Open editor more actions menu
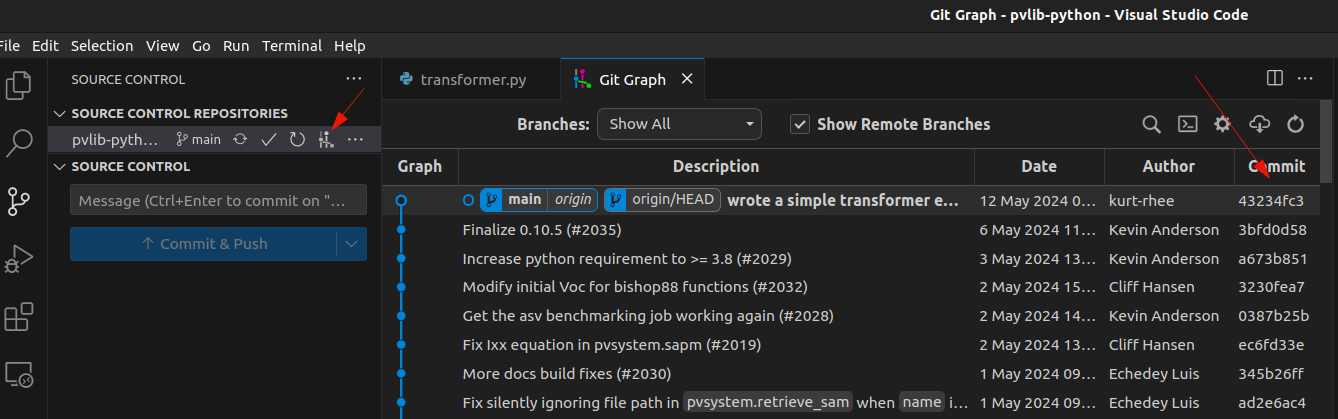 (1305, 78)
